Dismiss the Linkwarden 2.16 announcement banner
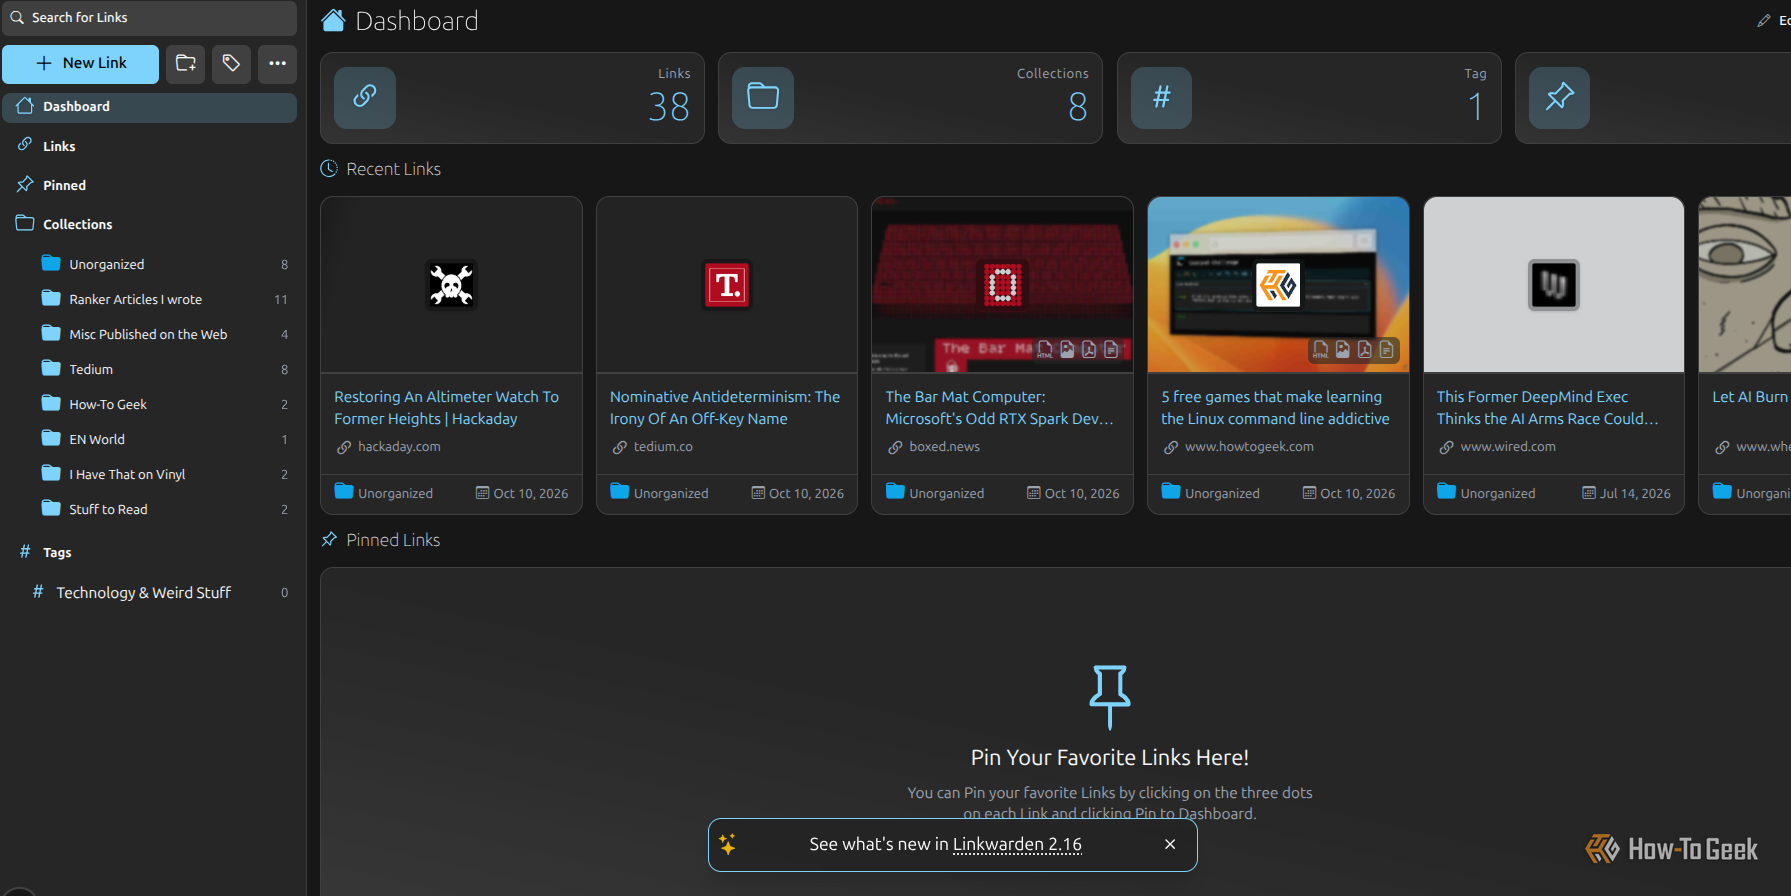1791x896 pixels. (1170, 845)
